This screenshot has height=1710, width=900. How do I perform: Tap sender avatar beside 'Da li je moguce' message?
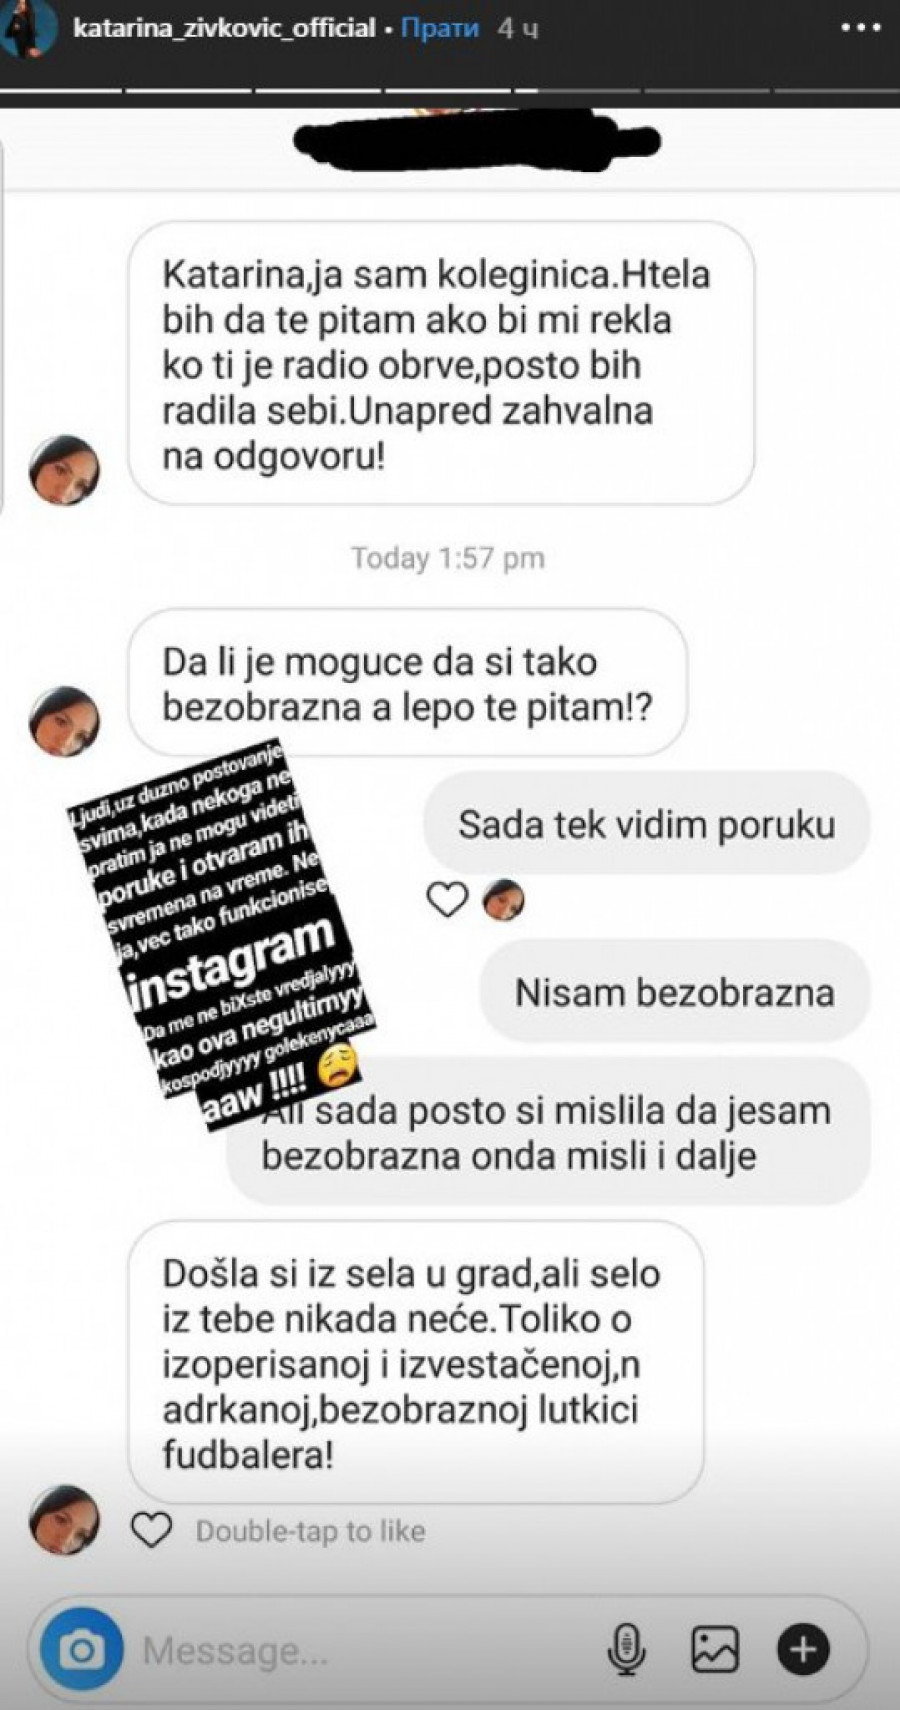(65, 721)
